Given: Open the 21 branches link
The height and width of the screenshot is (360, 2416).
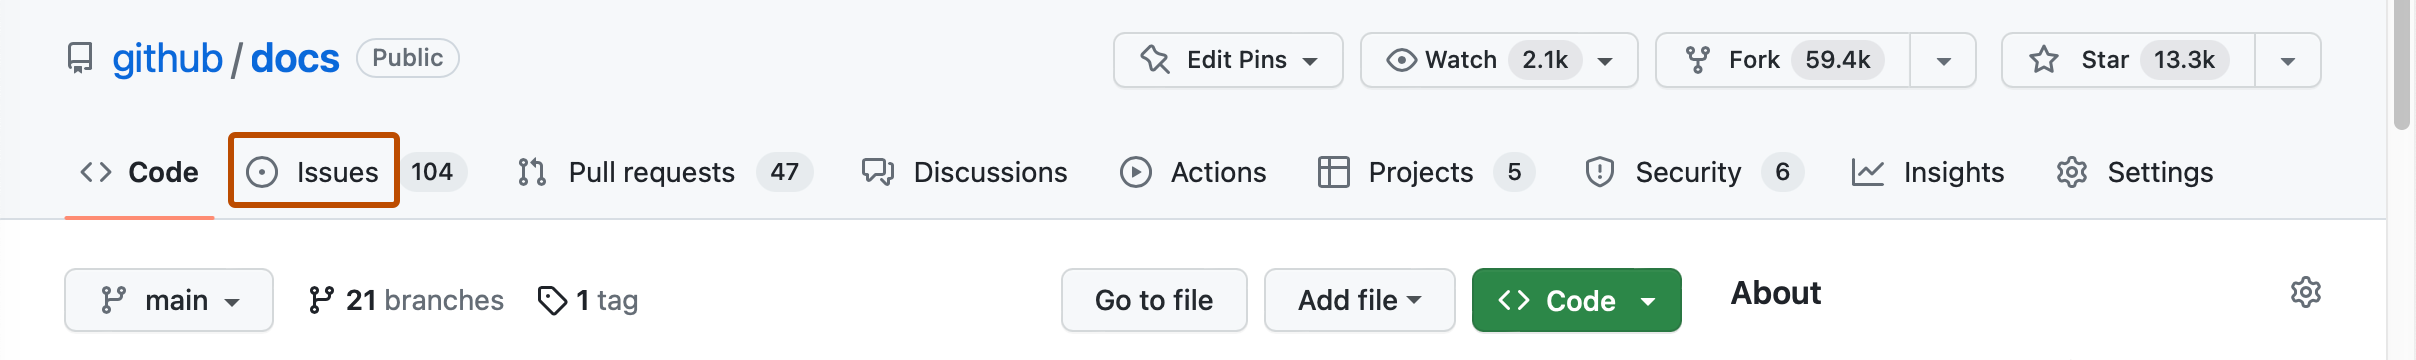Looking at the screenshot, I should pyautogui.click(x=406, y=300).
